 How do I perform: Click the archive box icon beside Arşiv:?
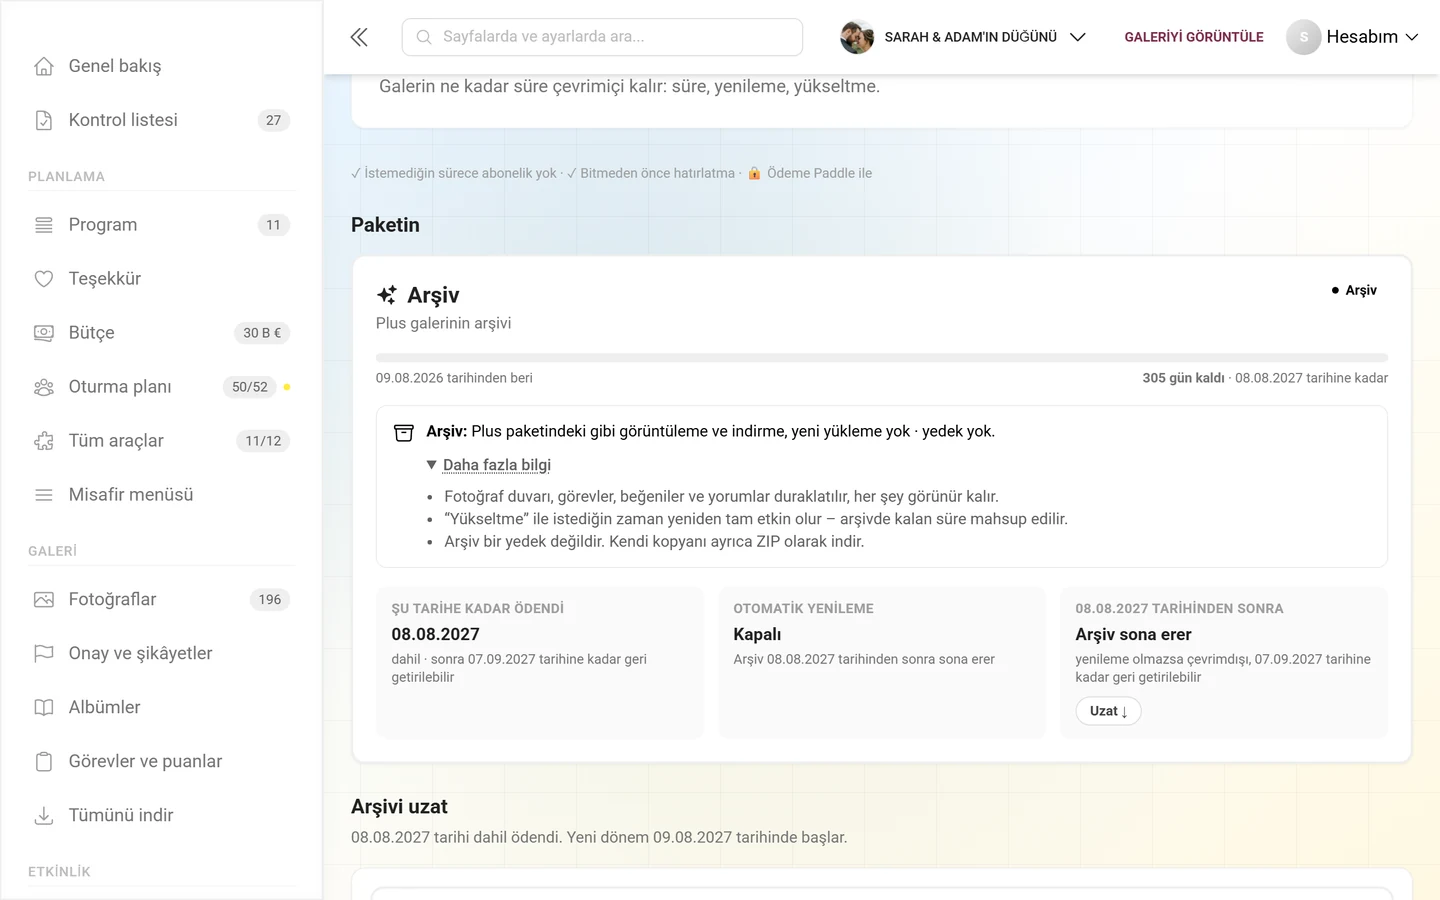point(404,432)
